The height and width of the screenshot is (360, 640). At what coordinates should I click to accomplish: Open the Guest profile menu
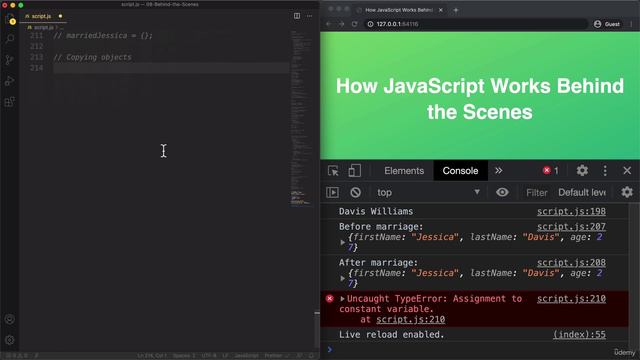point(607,24)
